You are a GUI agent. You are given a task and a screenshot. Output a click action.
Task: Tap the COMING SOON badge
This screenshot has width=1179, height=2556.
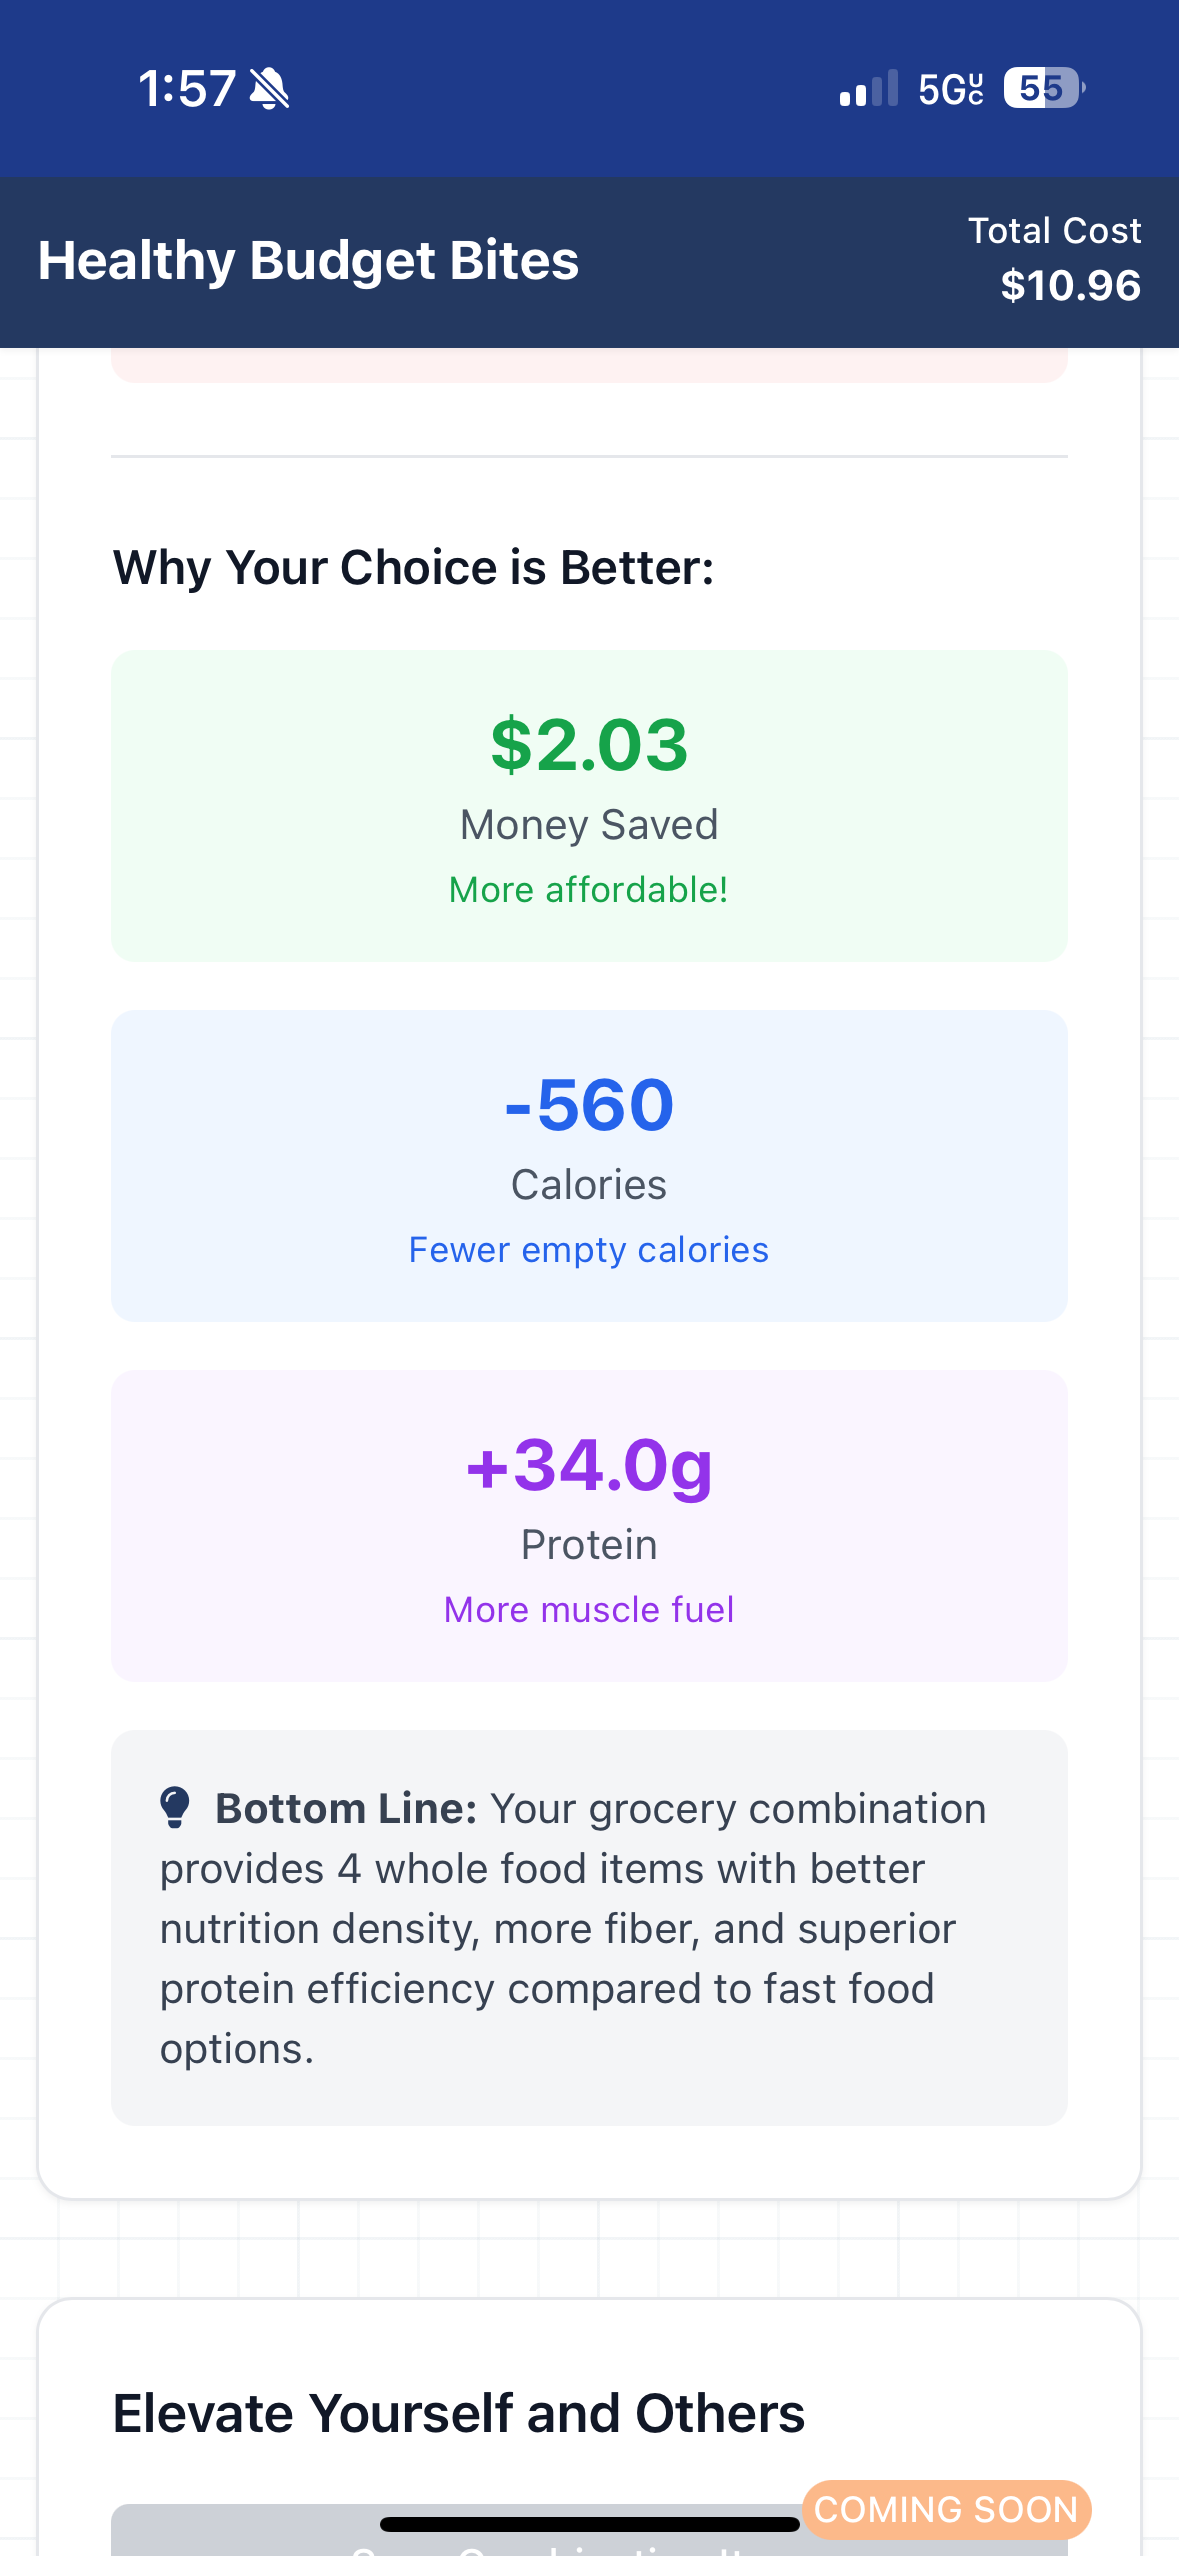point(946,2509)
